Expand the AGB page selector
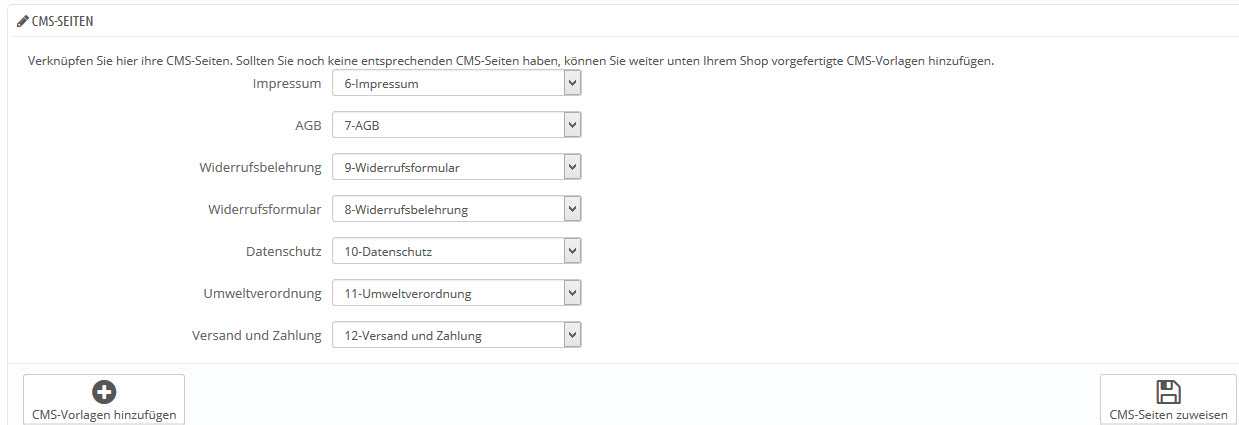Viewport: 1239px width, 425px height. click(x=456, y=126)
